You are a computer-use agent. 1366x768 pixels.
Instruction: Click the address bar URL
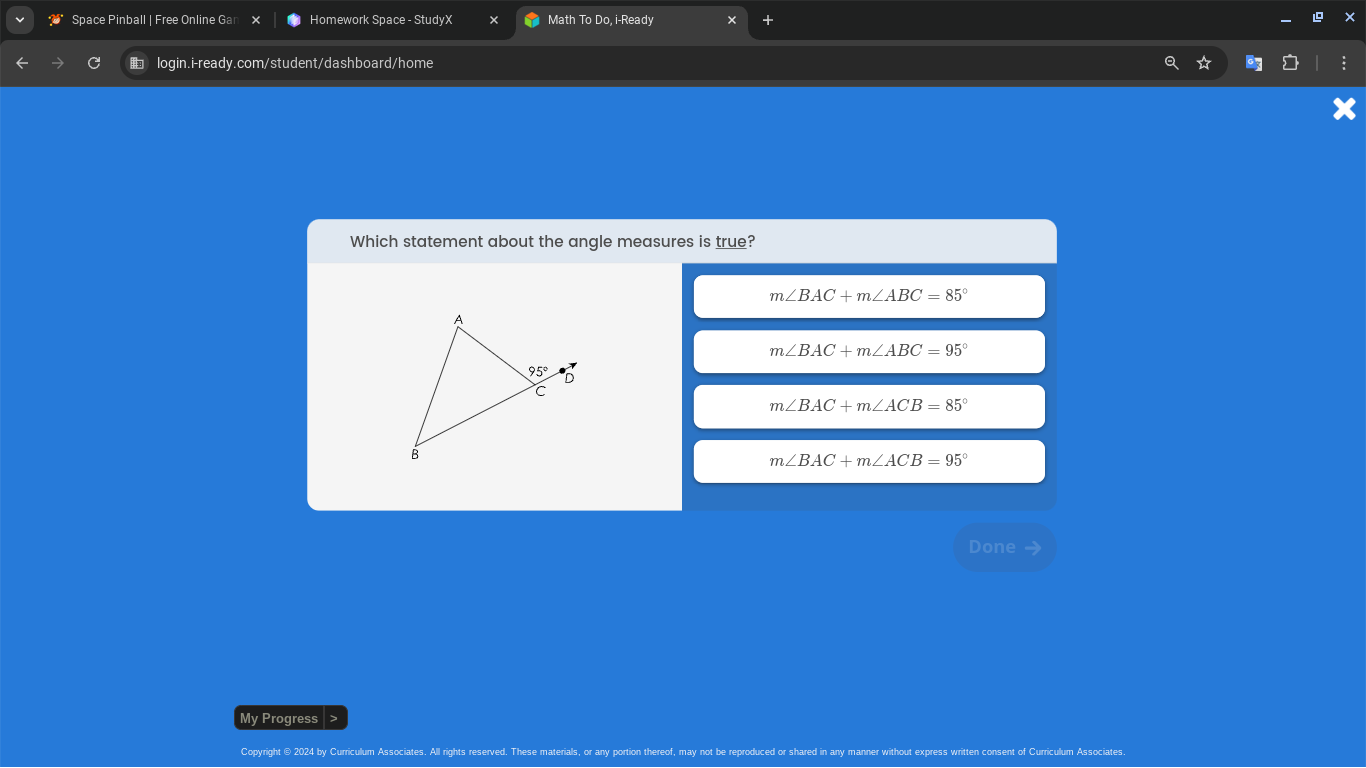[x=295, y=63]
